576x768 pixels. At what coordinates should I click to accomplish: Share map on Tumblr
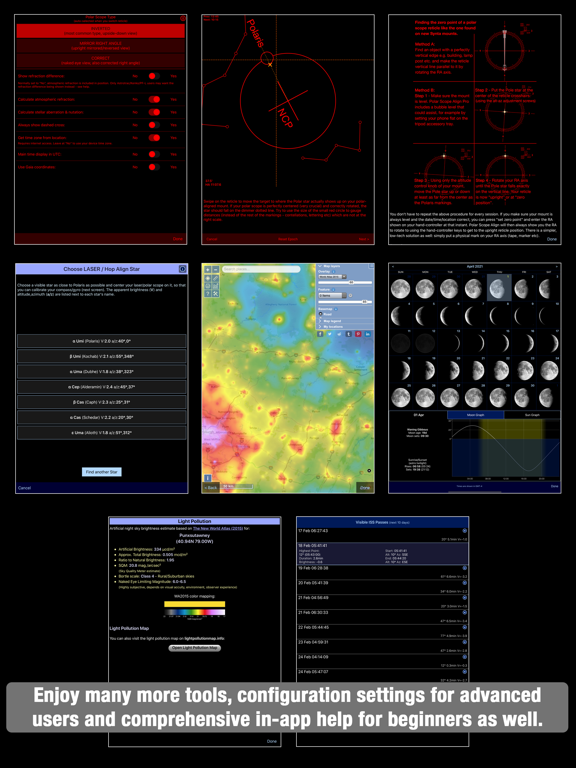(349, 334)
